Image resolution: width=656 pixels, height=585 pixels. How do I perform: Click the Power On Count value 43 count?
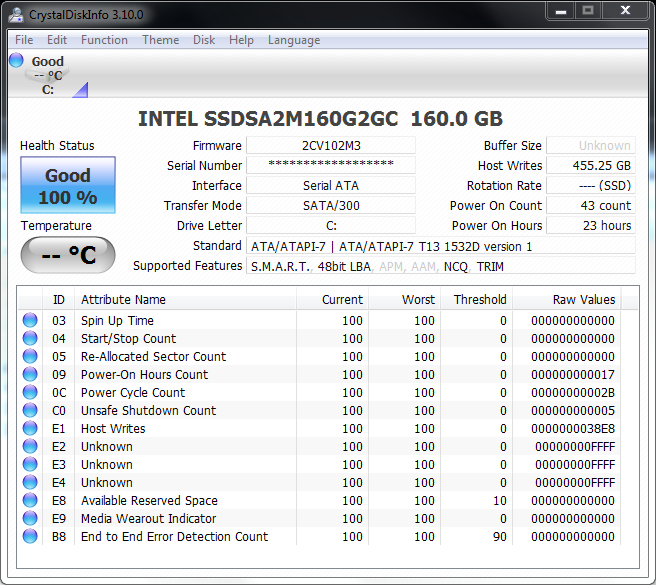[x=591, y=205]
